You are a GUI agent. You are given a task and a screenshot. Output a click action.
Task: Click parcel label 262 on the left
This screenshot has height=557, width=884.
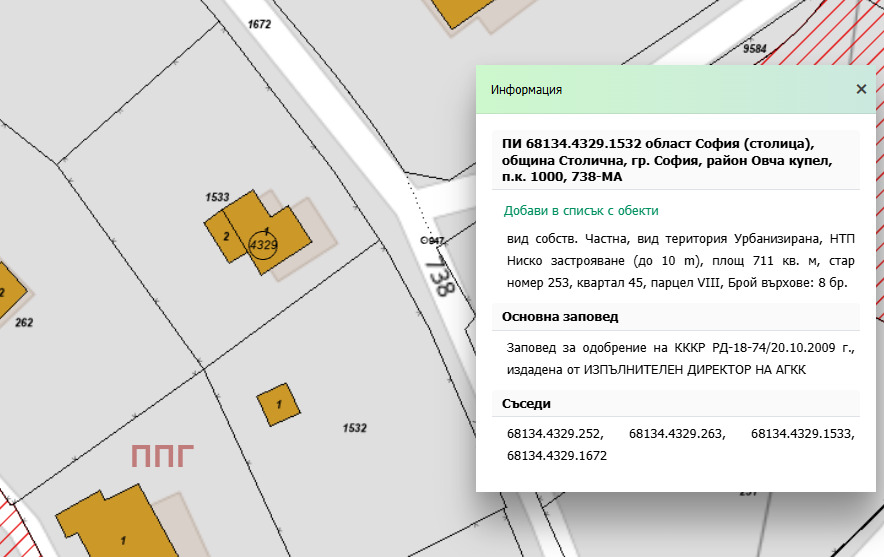tap(24, 322)
